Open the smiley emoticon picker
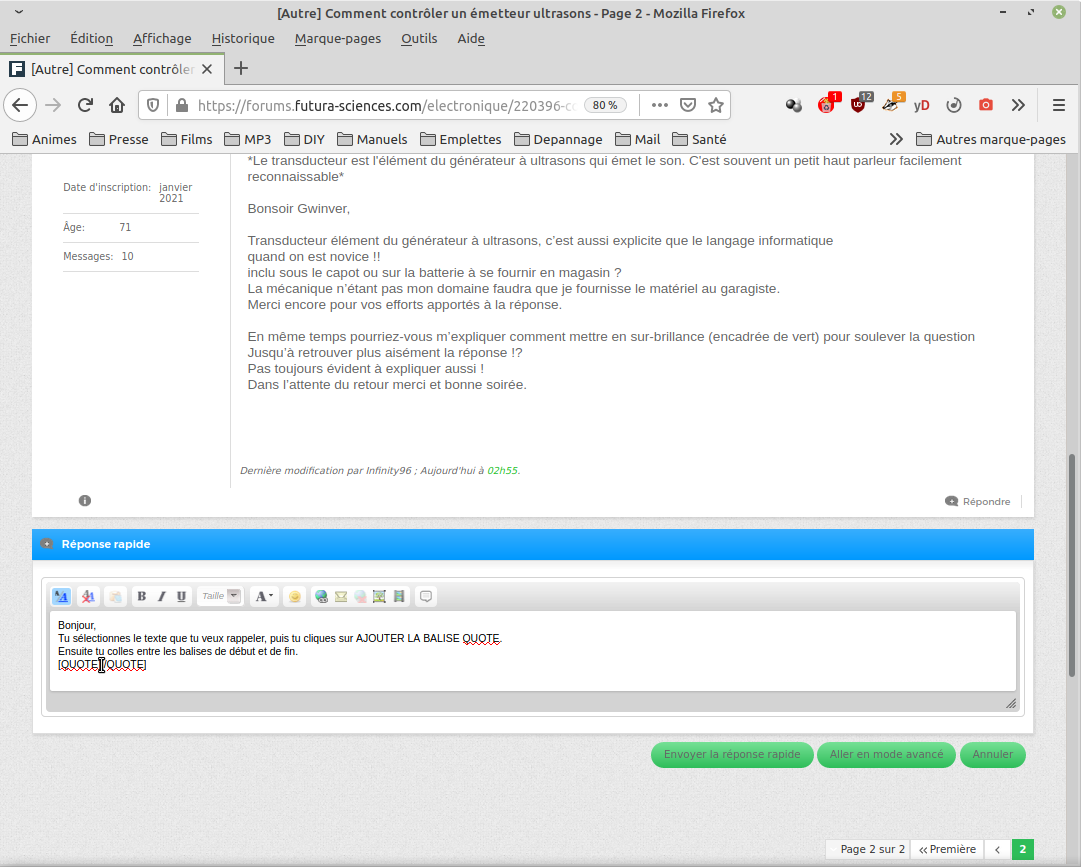This screenshot has height=867, width=1081. pyautogui.click(x=294, y=596)
